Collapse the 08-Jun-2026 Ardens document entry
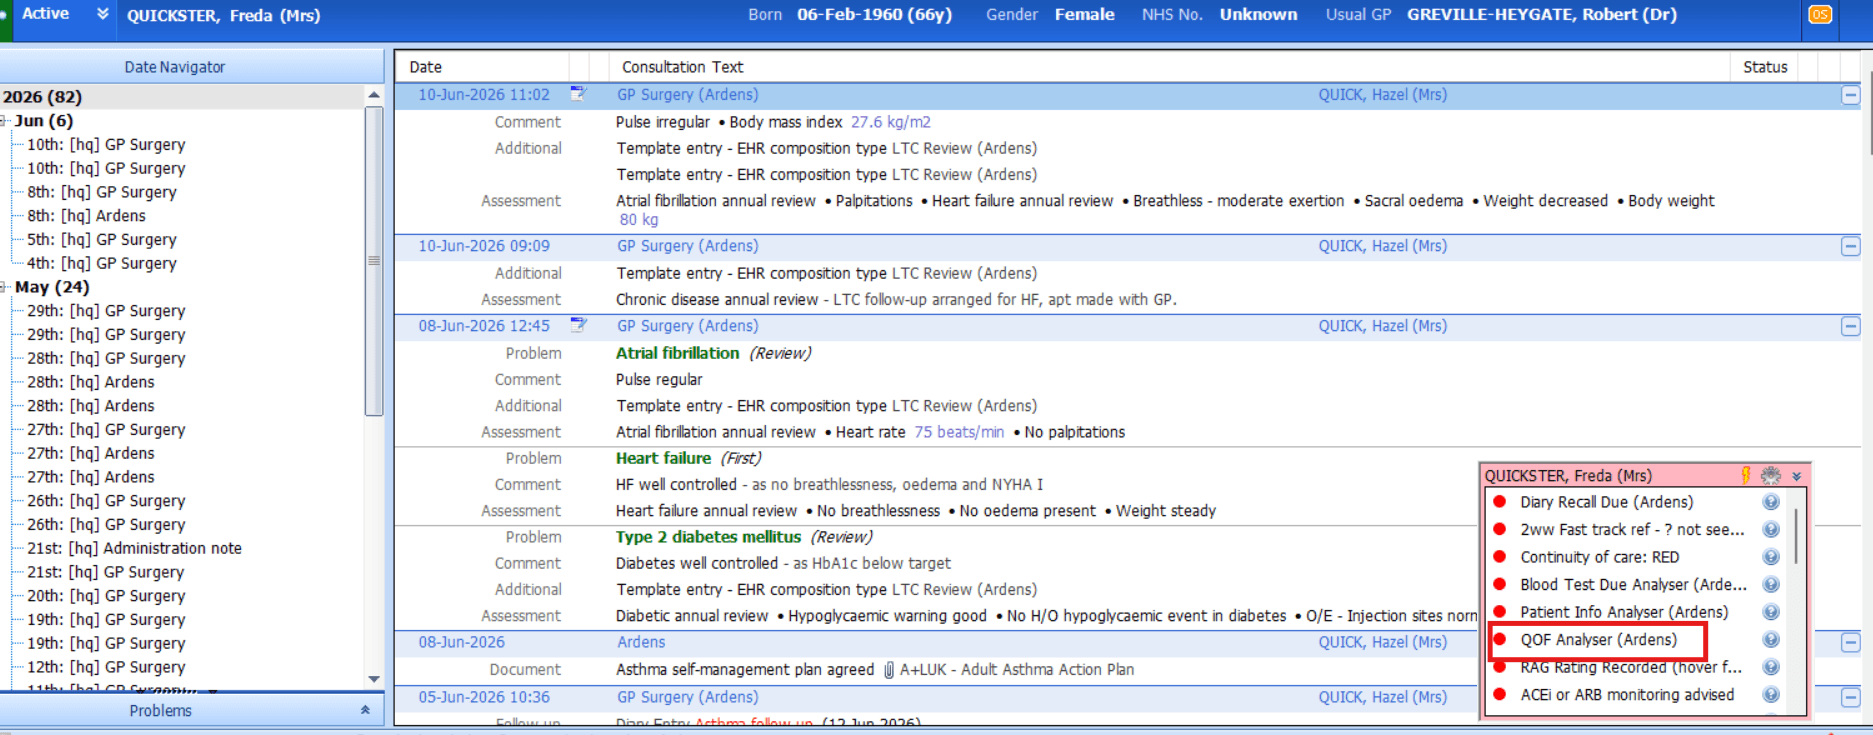This screenshot has width=1873, height=735. click(x=1851, y=642)
